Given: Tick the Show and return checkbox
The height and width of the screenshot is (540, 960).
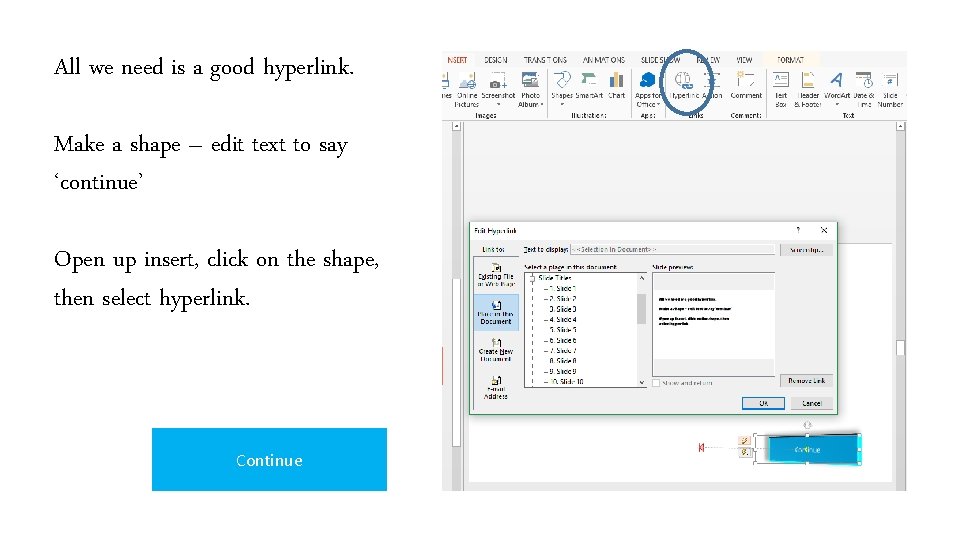Looking at the screenshot, I should 656,383.
